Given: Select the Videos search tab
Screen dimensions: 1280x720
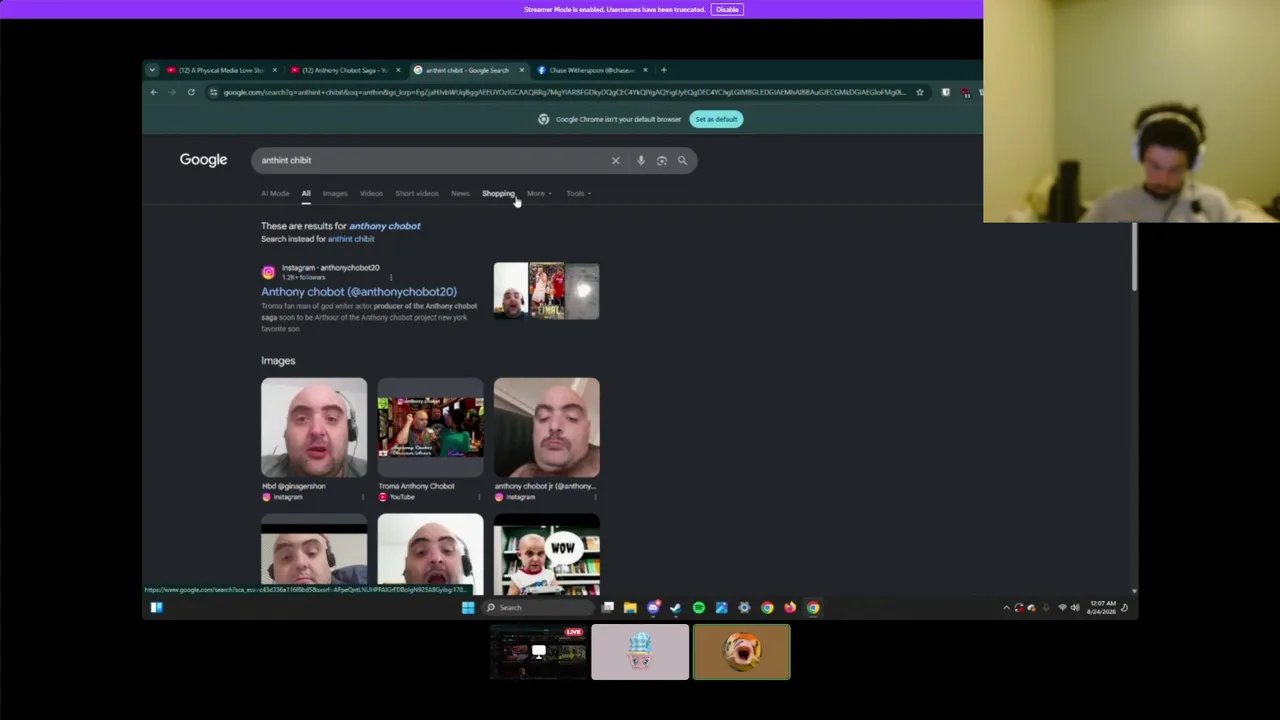Looking at the screenshot, I should pos(371,193).
